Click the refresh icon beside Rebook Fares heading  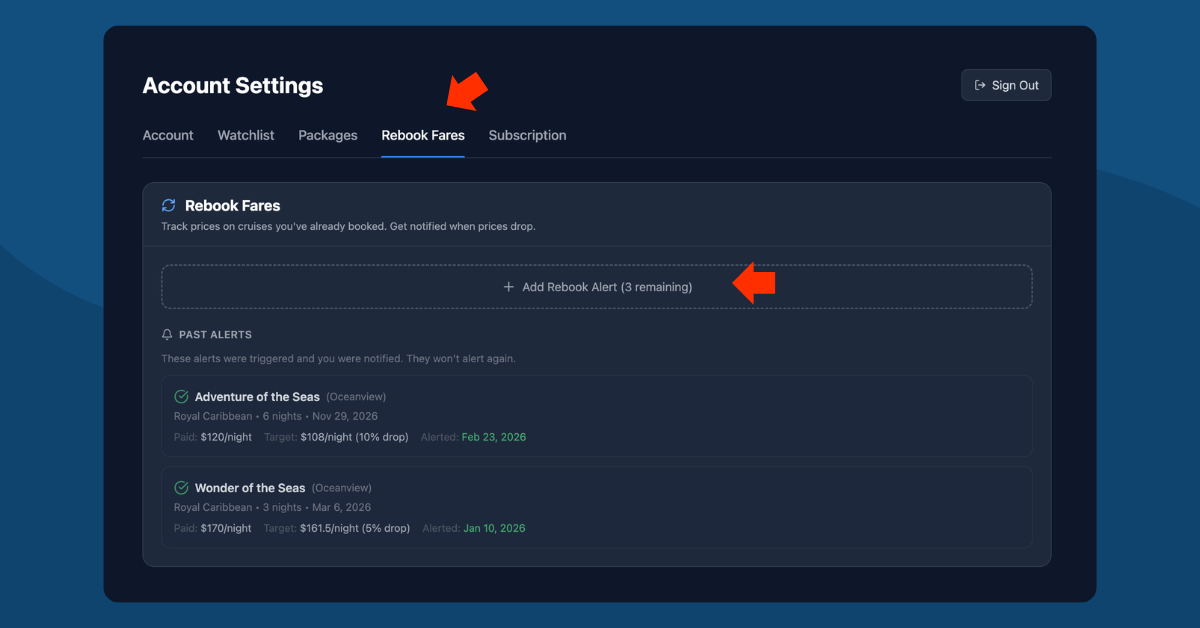tap(169, 205)
